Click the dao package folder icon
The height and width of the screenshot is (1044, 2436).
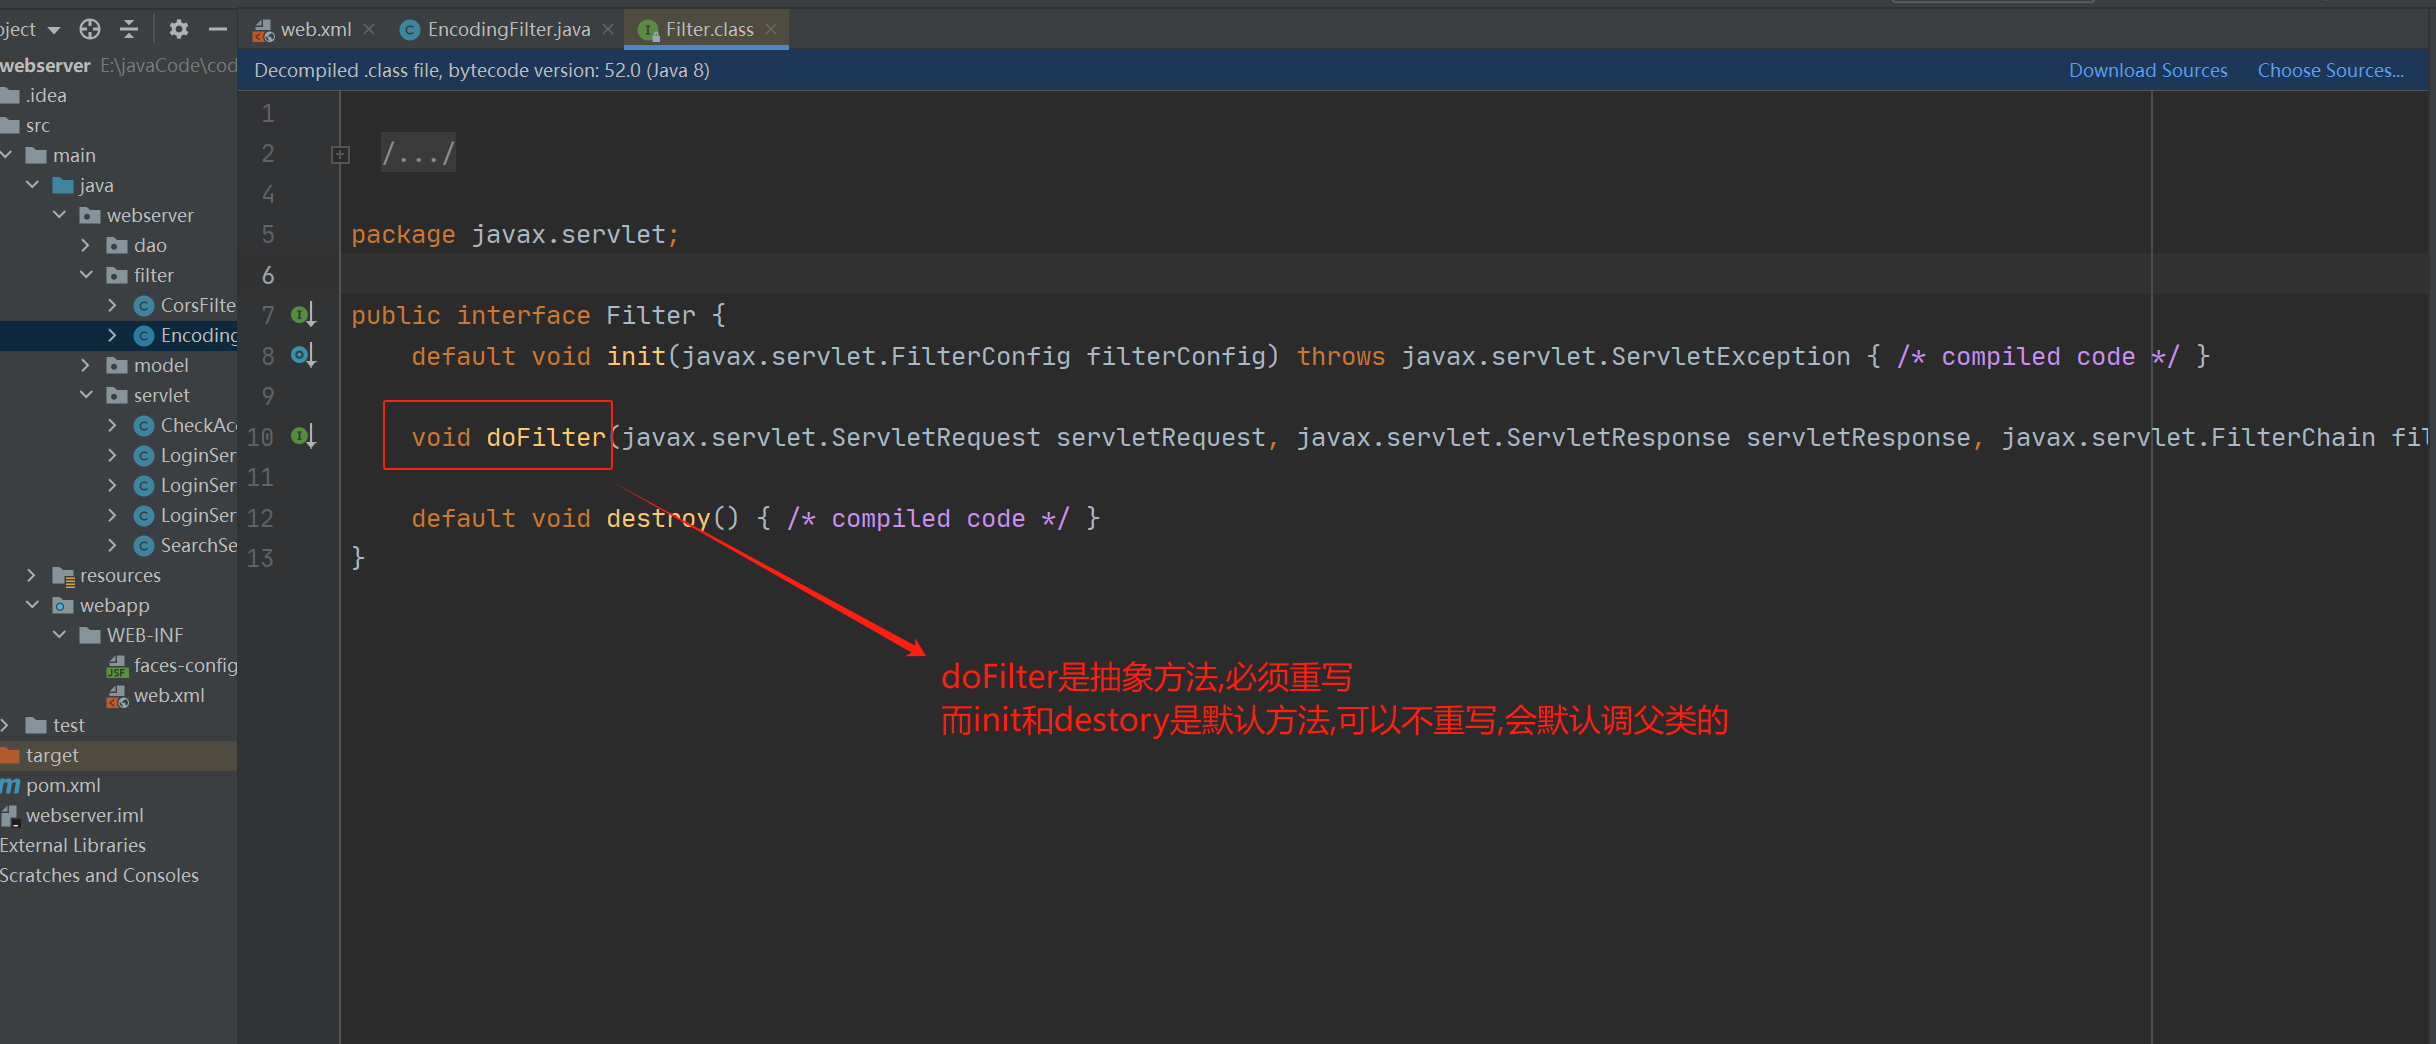click(117, 245)
